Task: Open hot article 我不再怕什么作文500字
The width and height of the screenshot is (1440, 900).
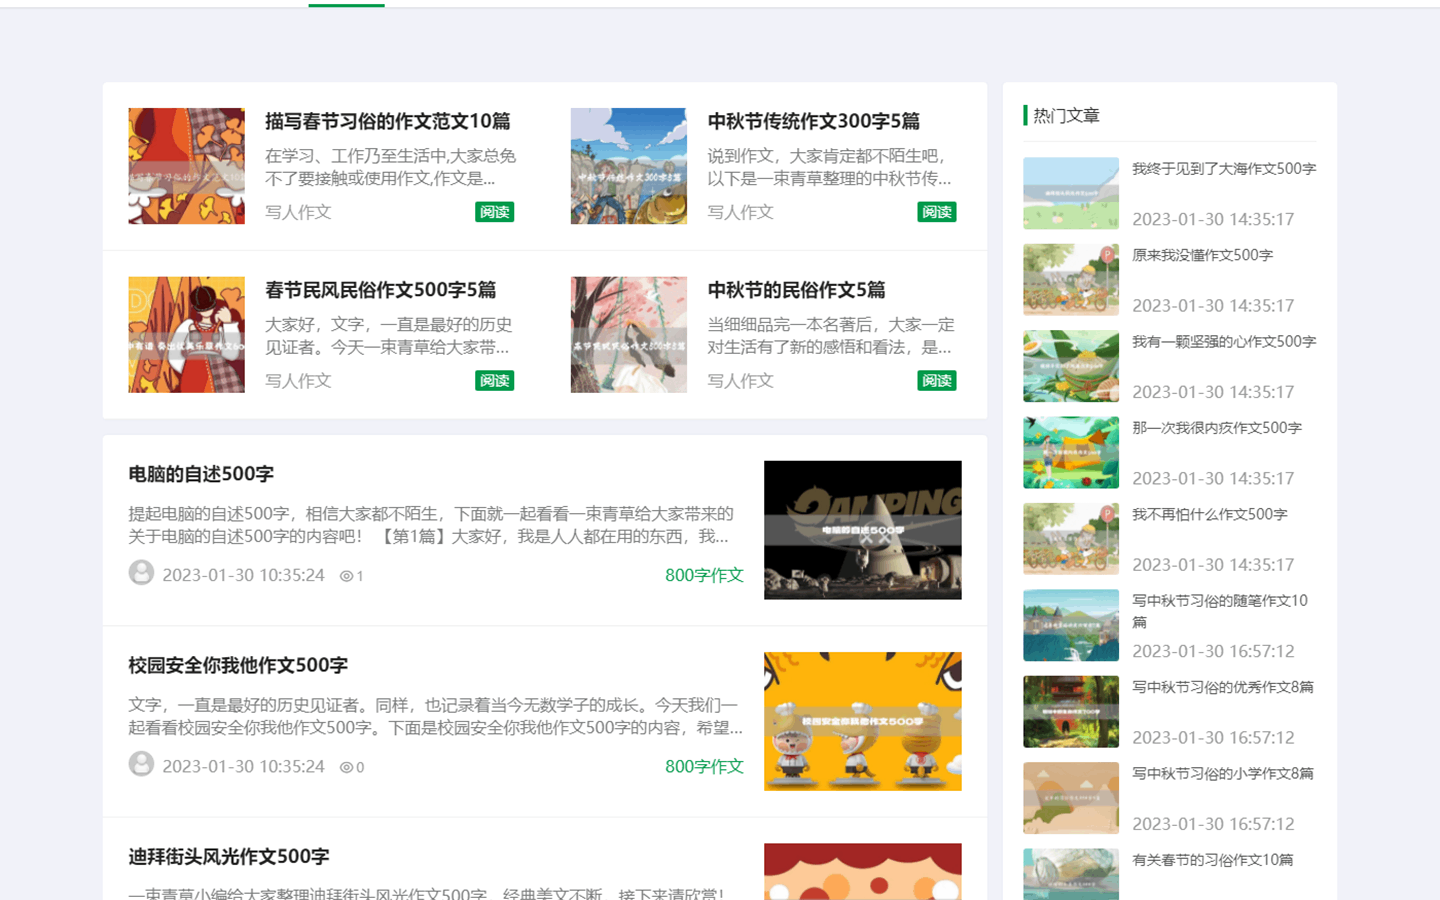Action: tap(1210, 515)
